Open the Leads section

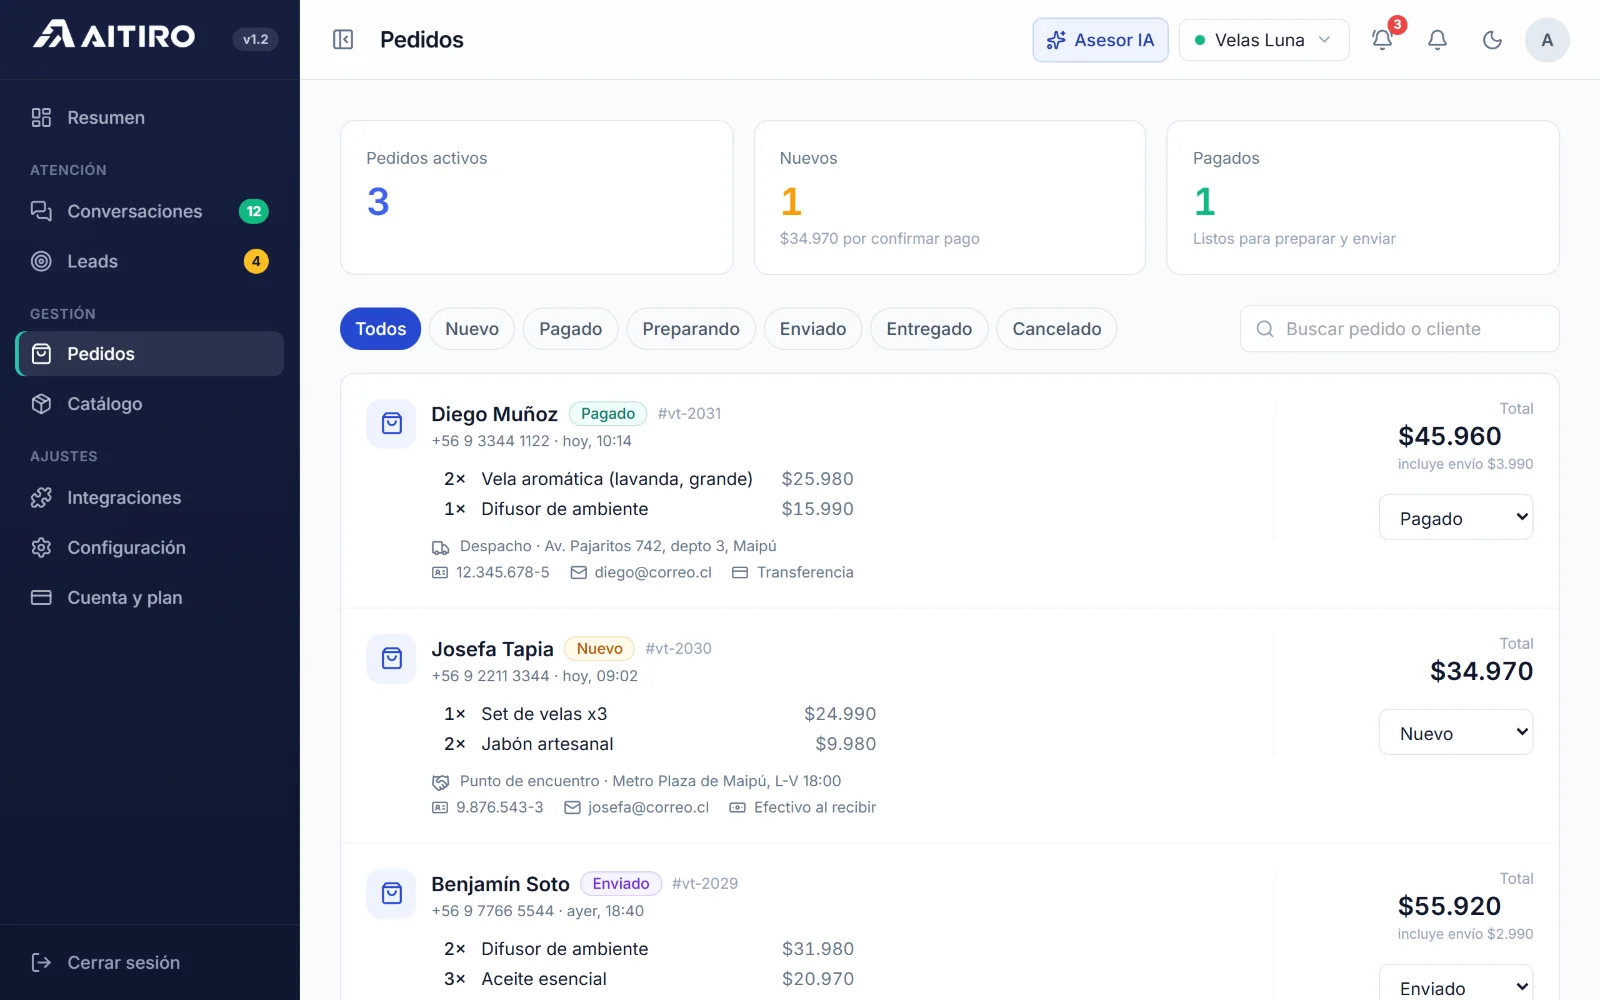pos(150,261)
